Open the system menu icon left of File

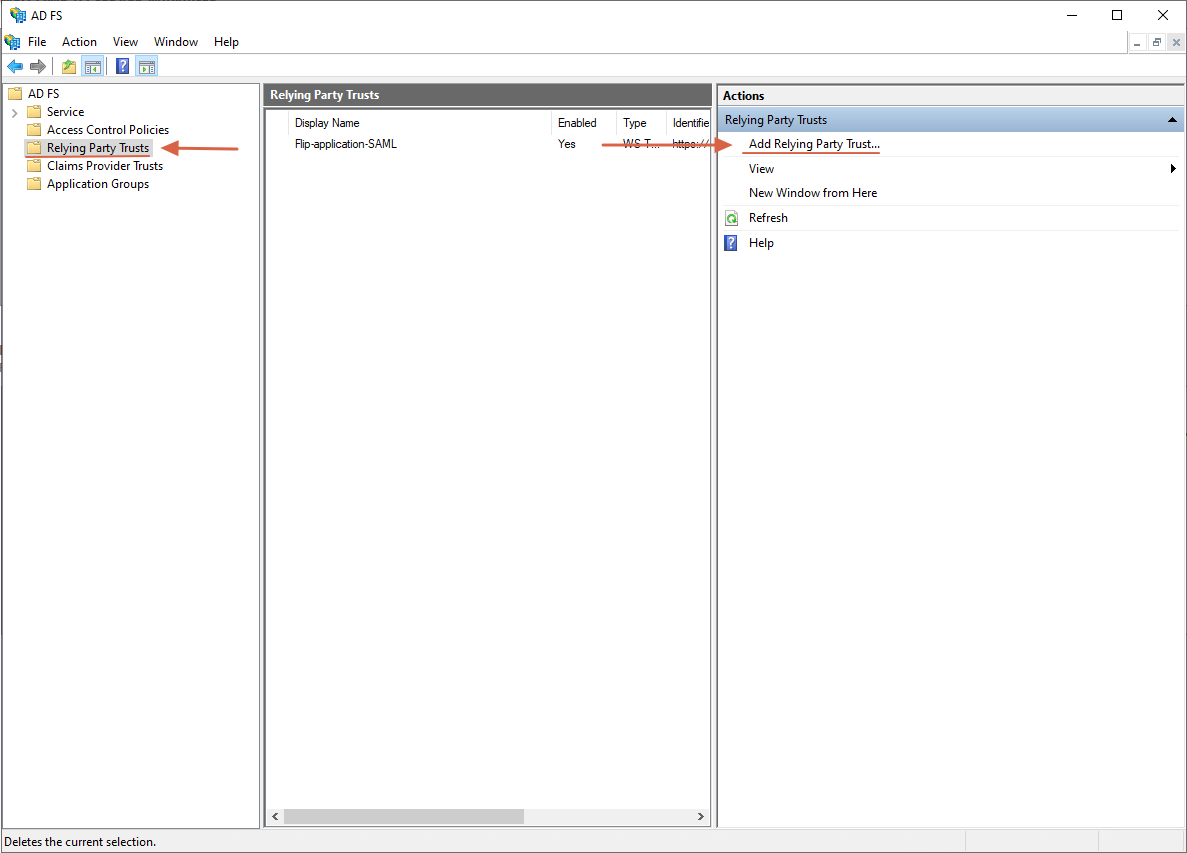pyautogui.click(x=12, y=42)
